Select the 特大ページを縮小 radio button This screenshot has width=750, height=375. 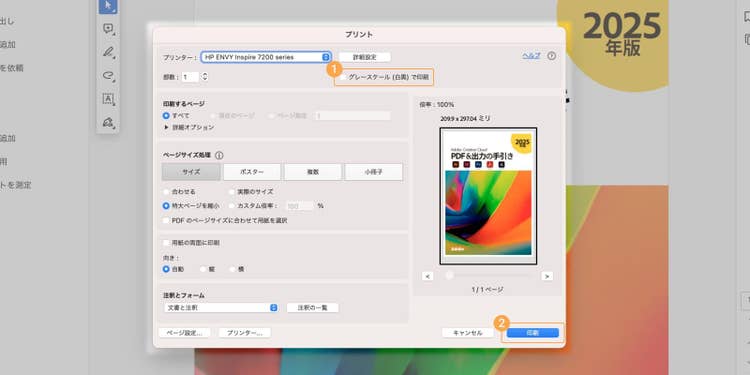pos(166,206)
